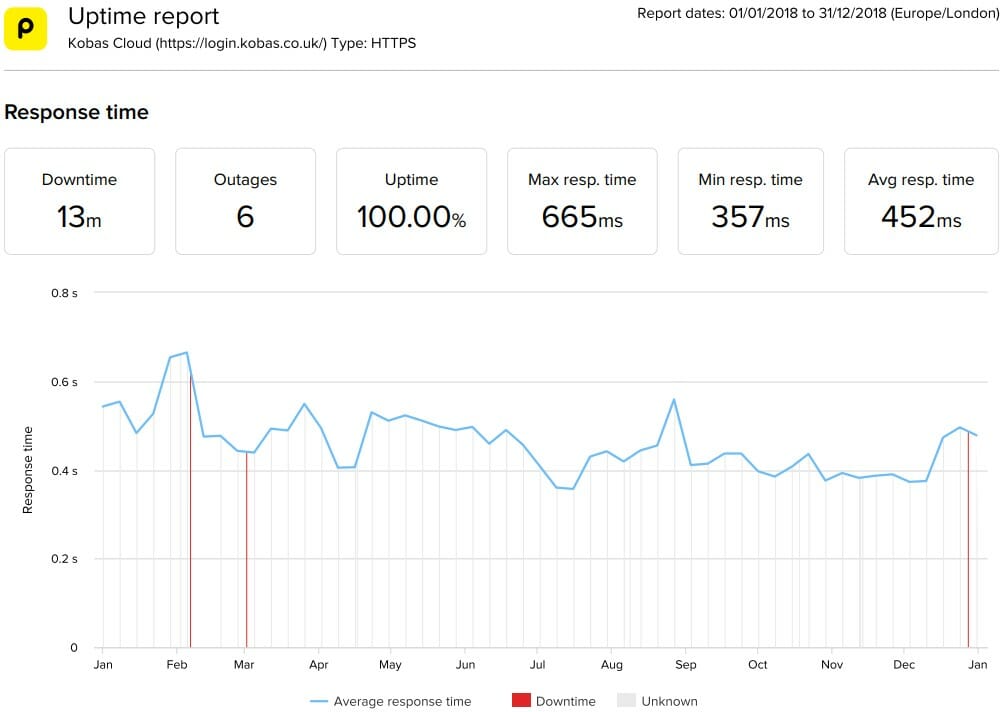Select the Min resp. time card

click(750, 201)
